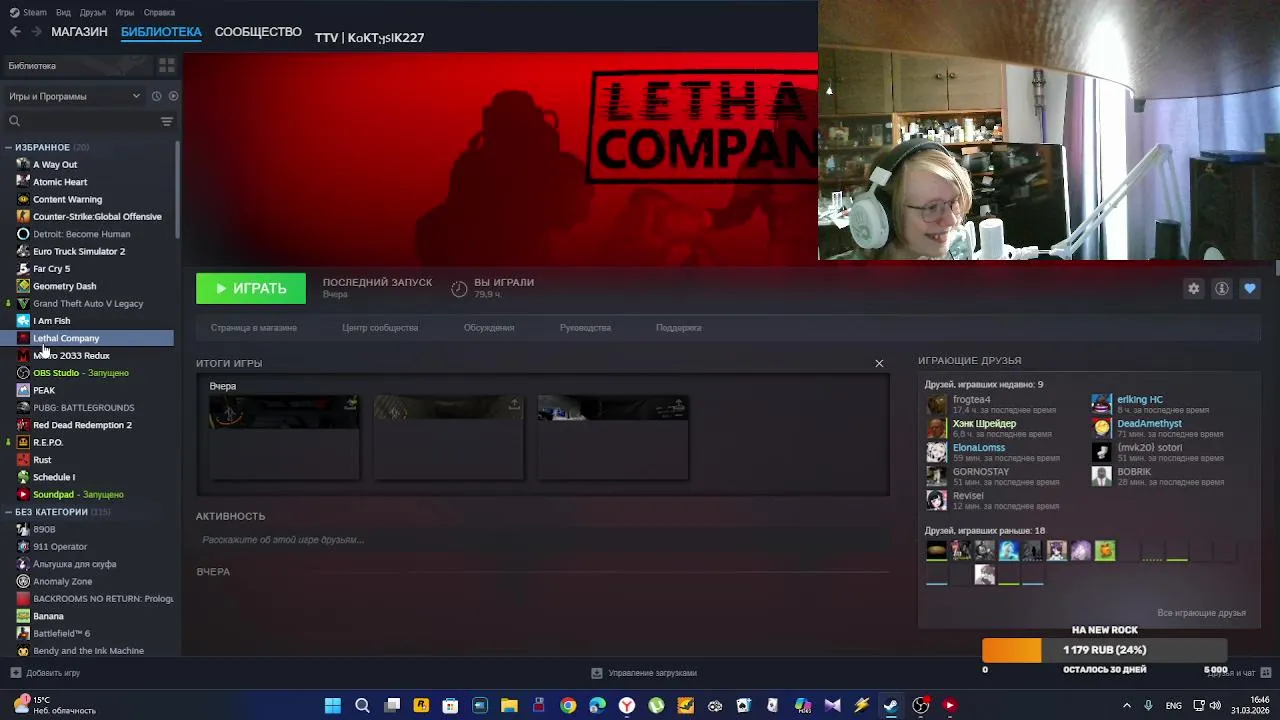Select Rust game icon
Viewport: 1280px width, 720px height.
pyautogui.click(x=23, y=460)
